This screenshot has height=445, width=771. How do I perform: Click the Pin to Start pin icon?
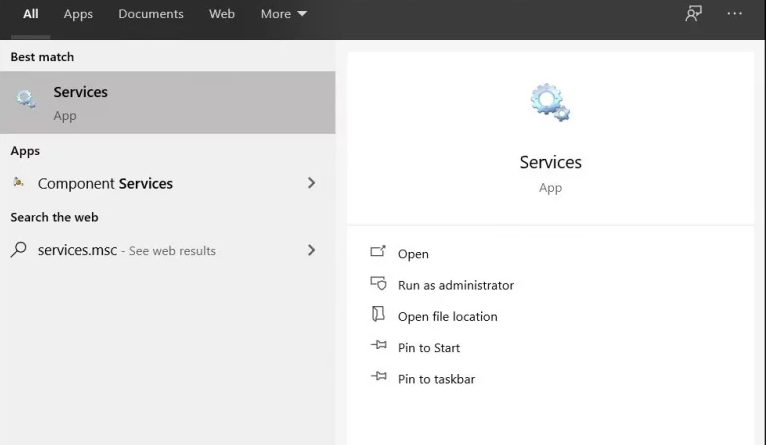(378, 346)
